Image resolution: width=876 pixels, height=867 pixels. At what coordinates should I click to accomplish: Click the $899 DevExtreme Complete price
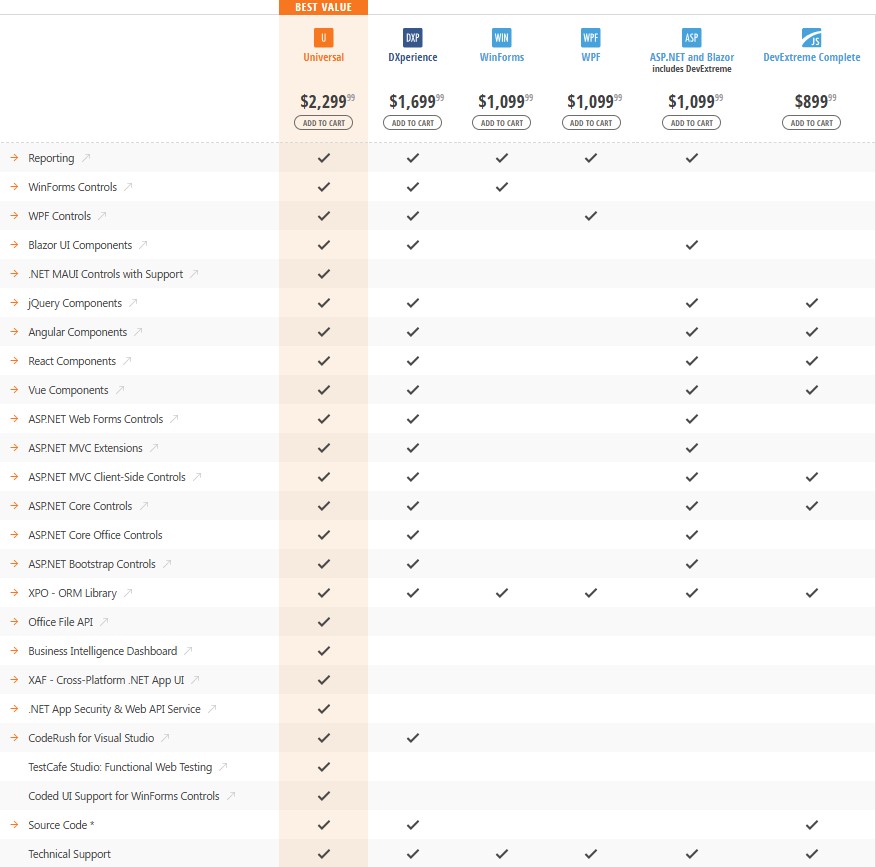[816, 101]
